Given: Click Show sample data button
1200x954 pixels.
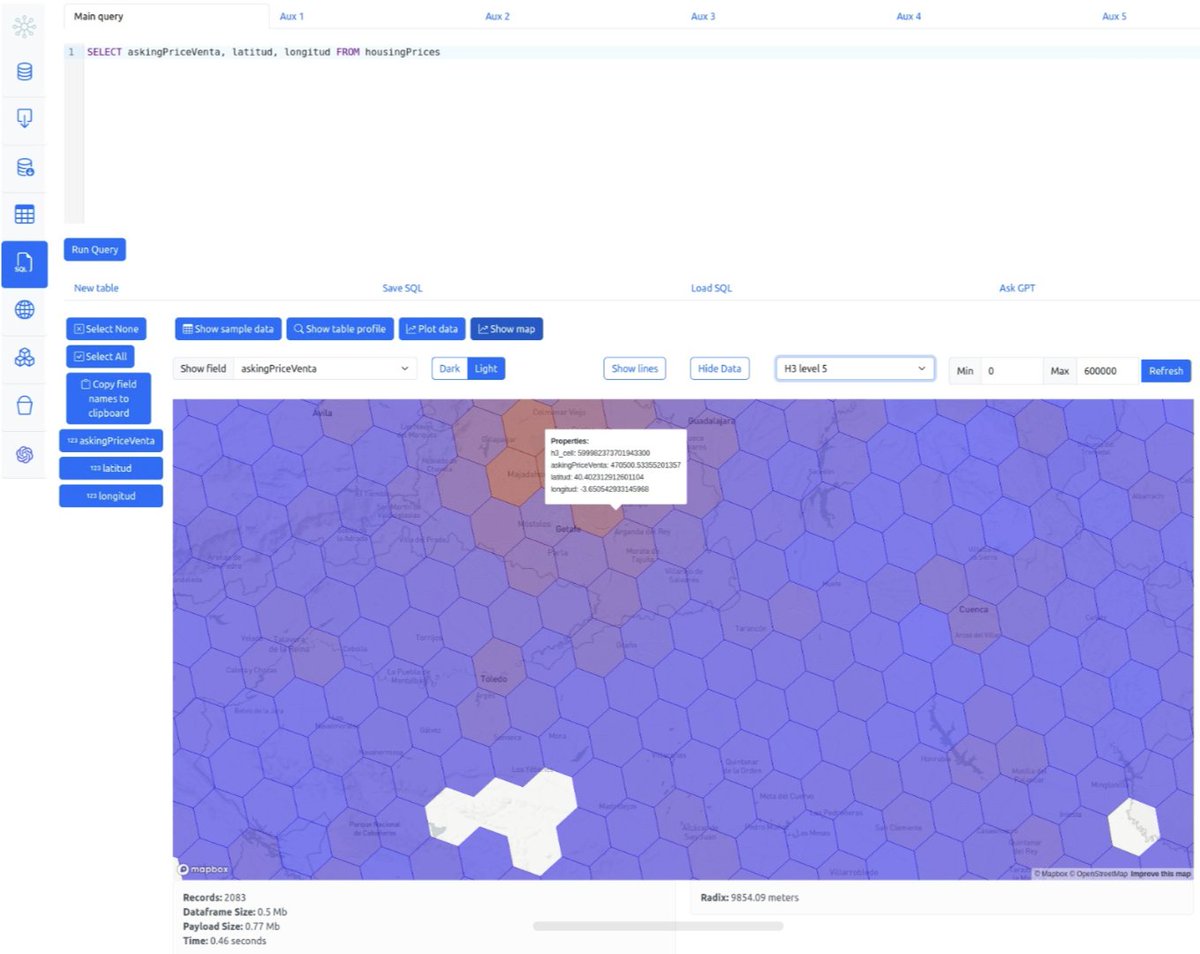Looking at the screenshot, I should (x=228, y=329).
